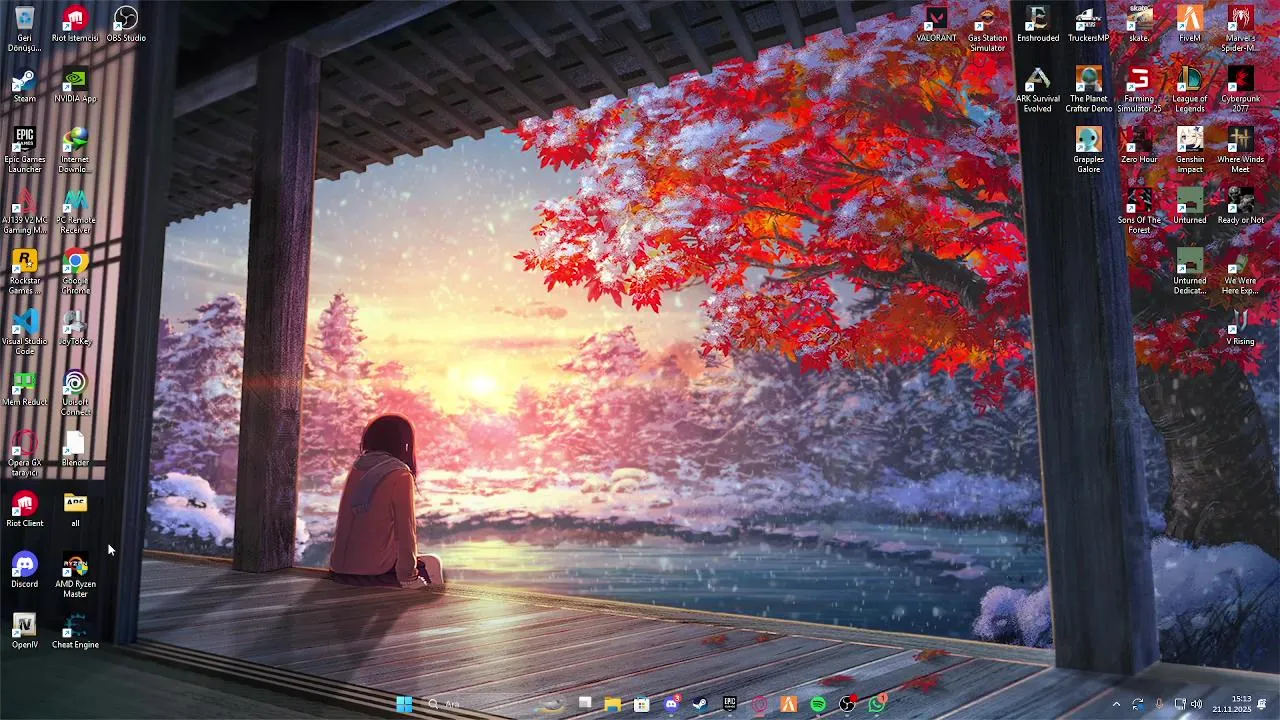
Task: Select the We Were Here Expeditions icon
Action: [x=1240, y=272]
